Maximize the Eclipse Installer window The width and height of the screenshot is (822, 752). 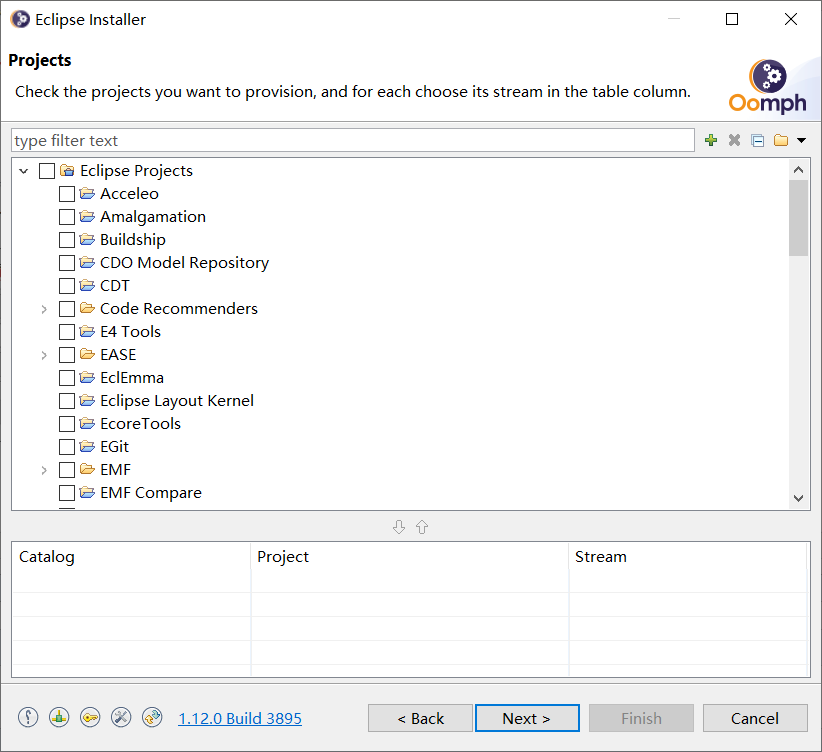(732, 19)
